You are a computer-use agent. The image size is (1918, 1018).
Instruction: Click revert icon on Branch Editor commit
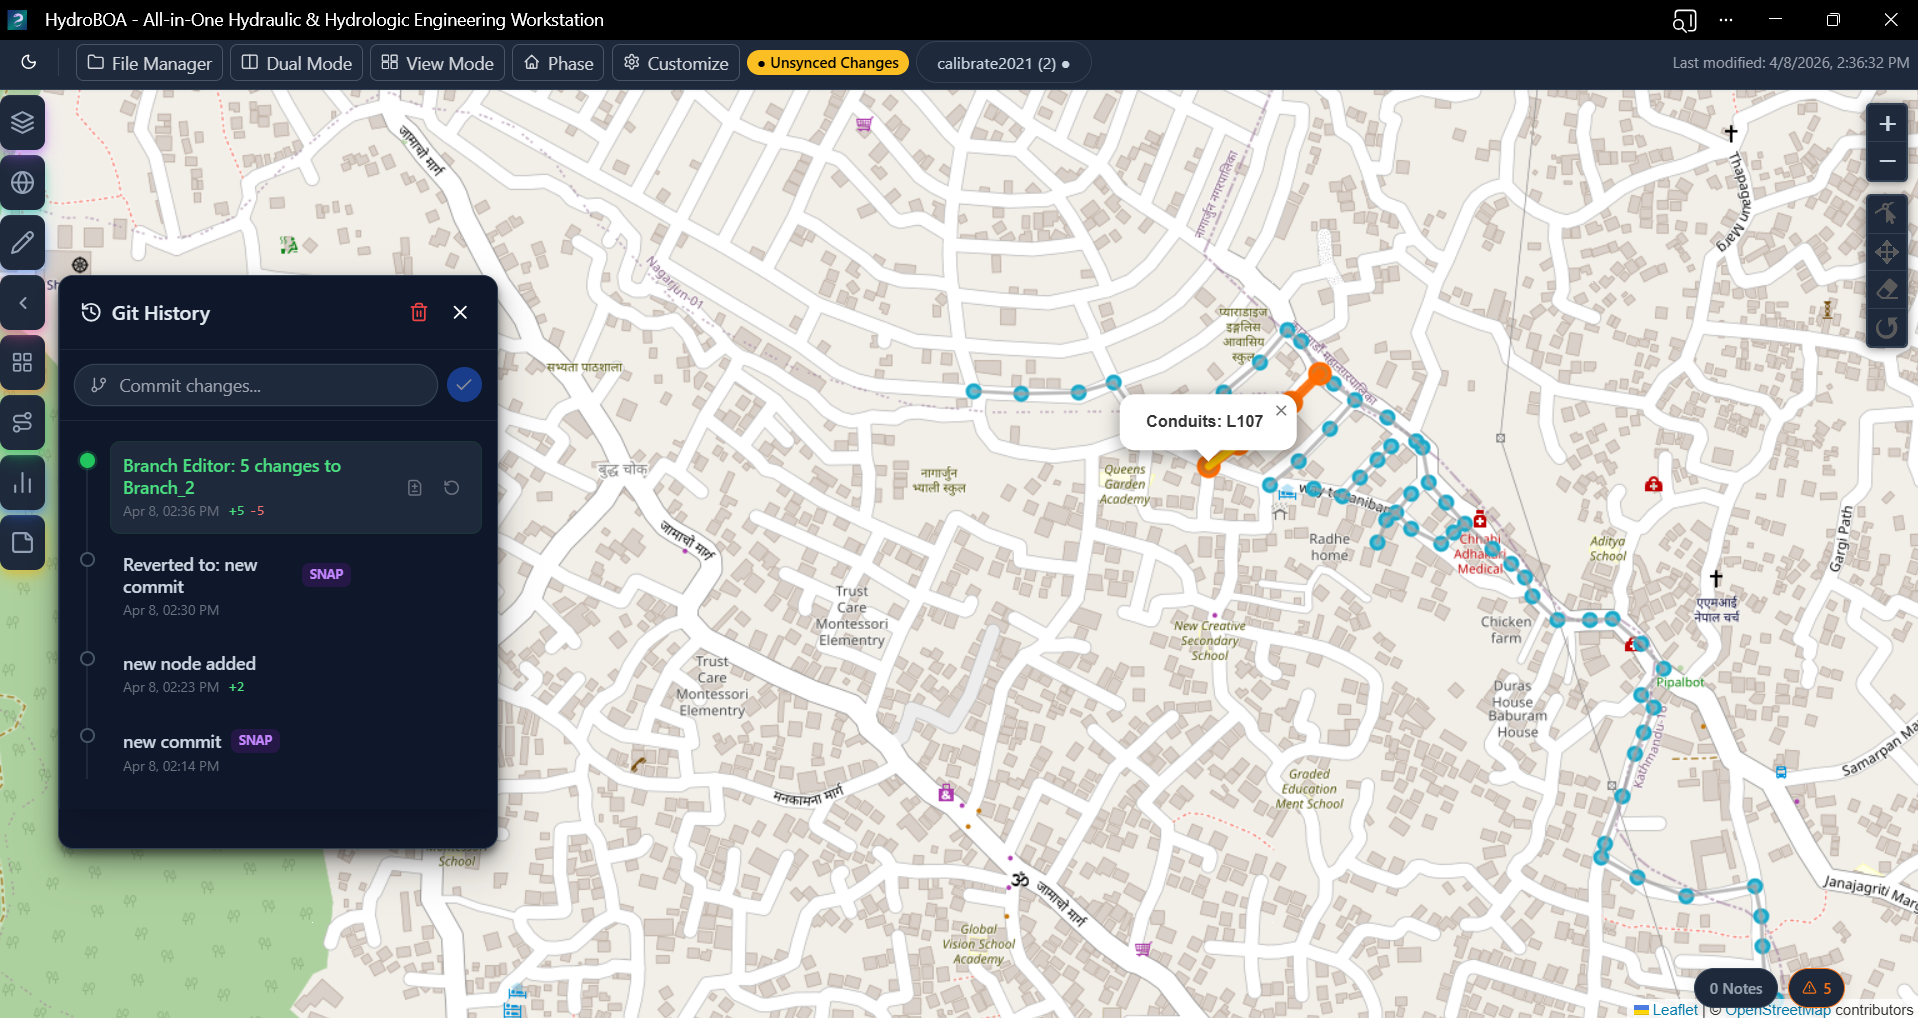[452, 488]
